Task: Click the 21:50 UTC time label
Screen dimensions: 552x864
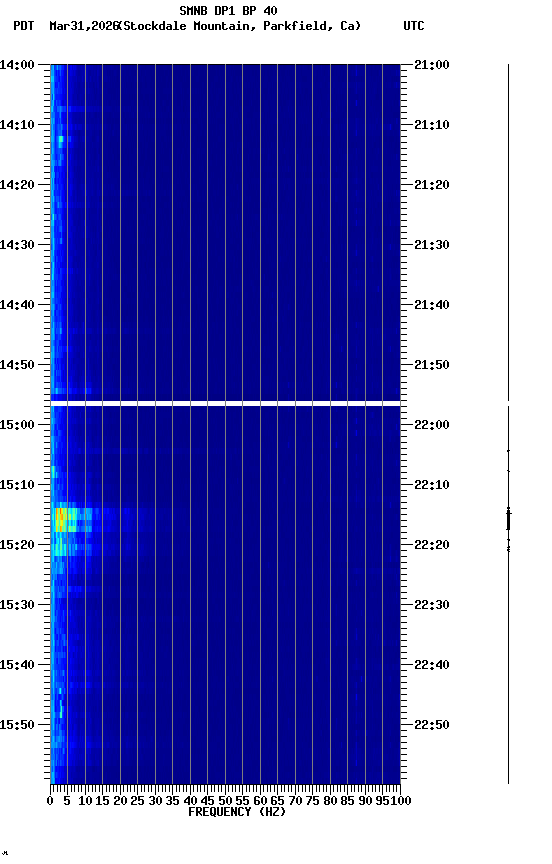Action: [432, 365]
